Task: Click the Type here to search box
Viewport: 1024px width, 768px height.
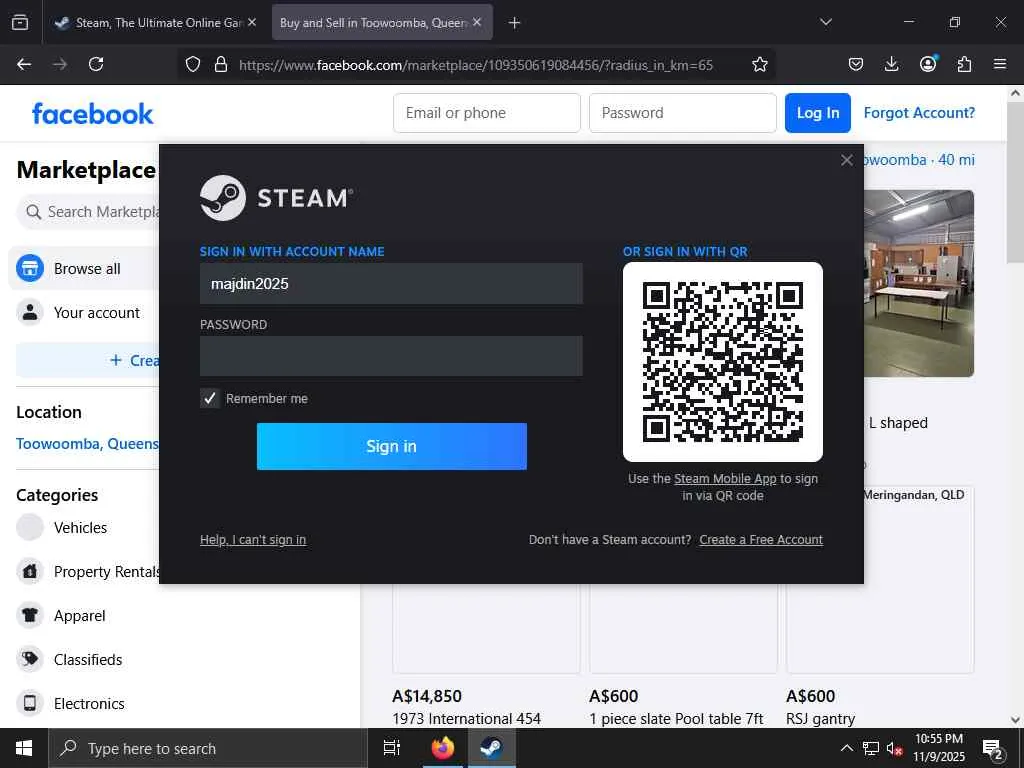Action: coord(208,748)
